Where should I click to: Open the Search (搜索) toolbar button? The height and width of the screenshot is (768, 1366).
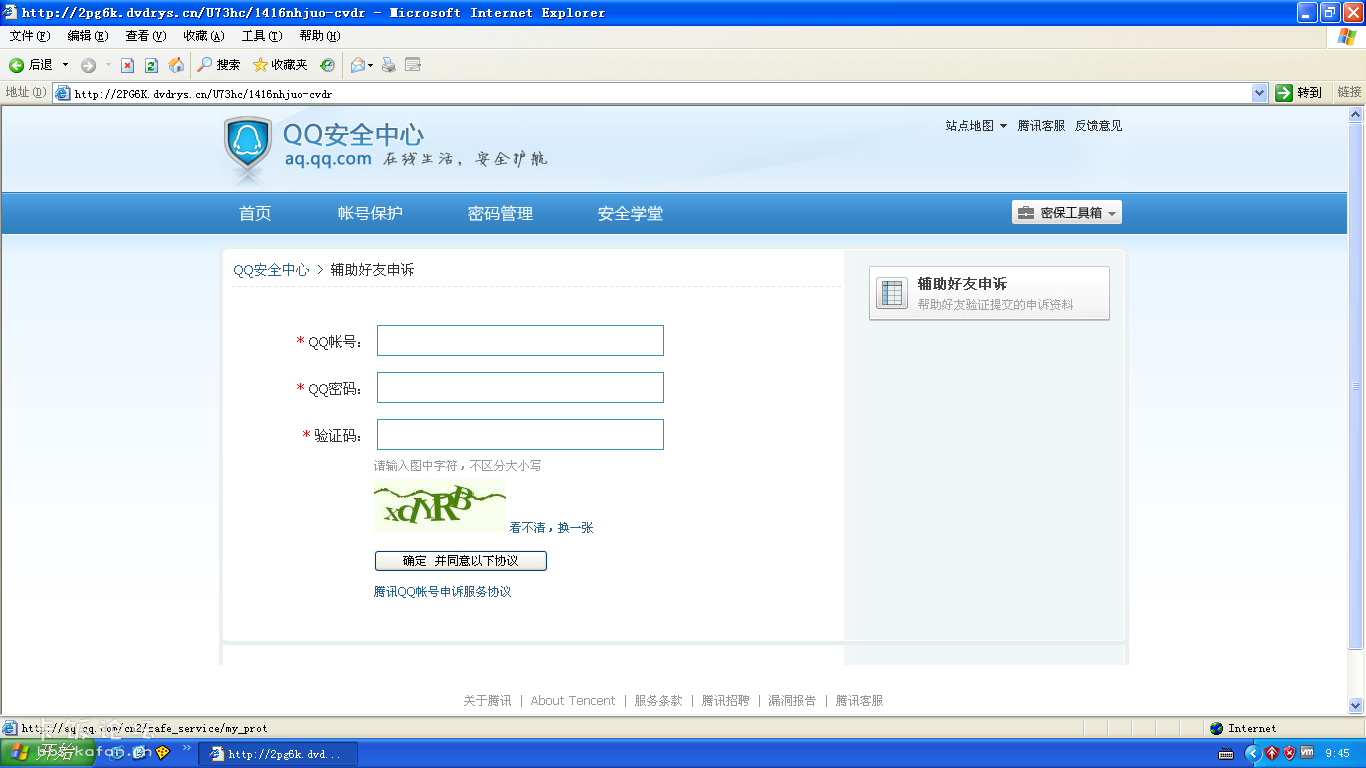coord(219,65)
